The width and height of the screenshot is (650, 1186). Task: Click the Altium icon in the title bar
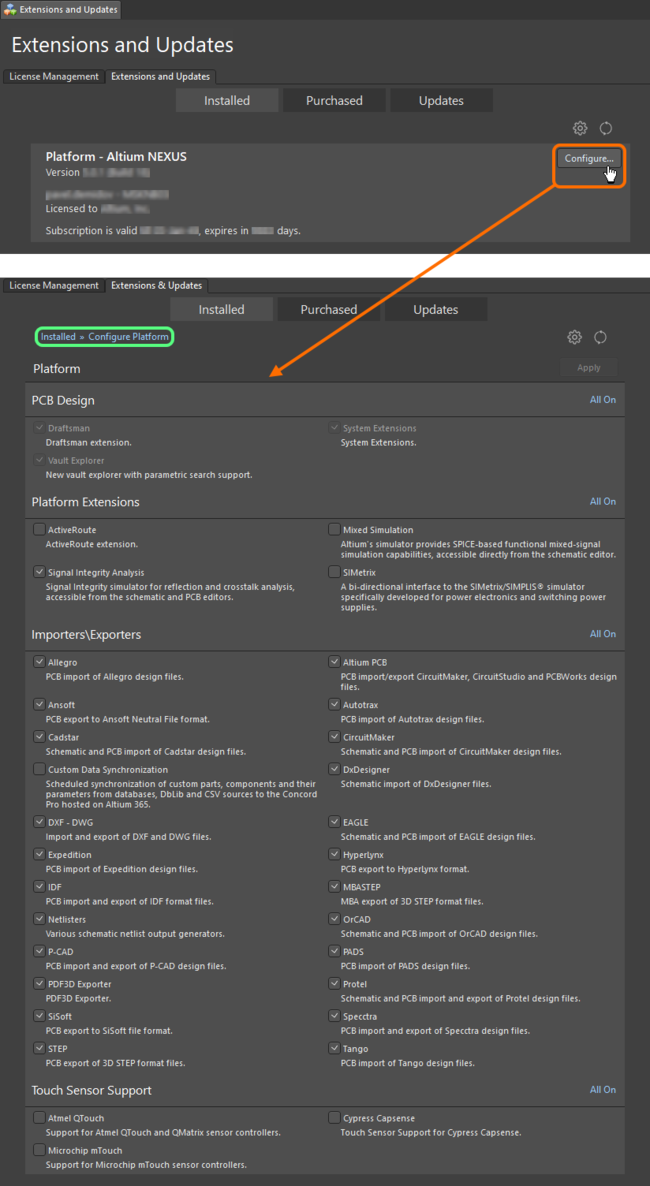9,9
